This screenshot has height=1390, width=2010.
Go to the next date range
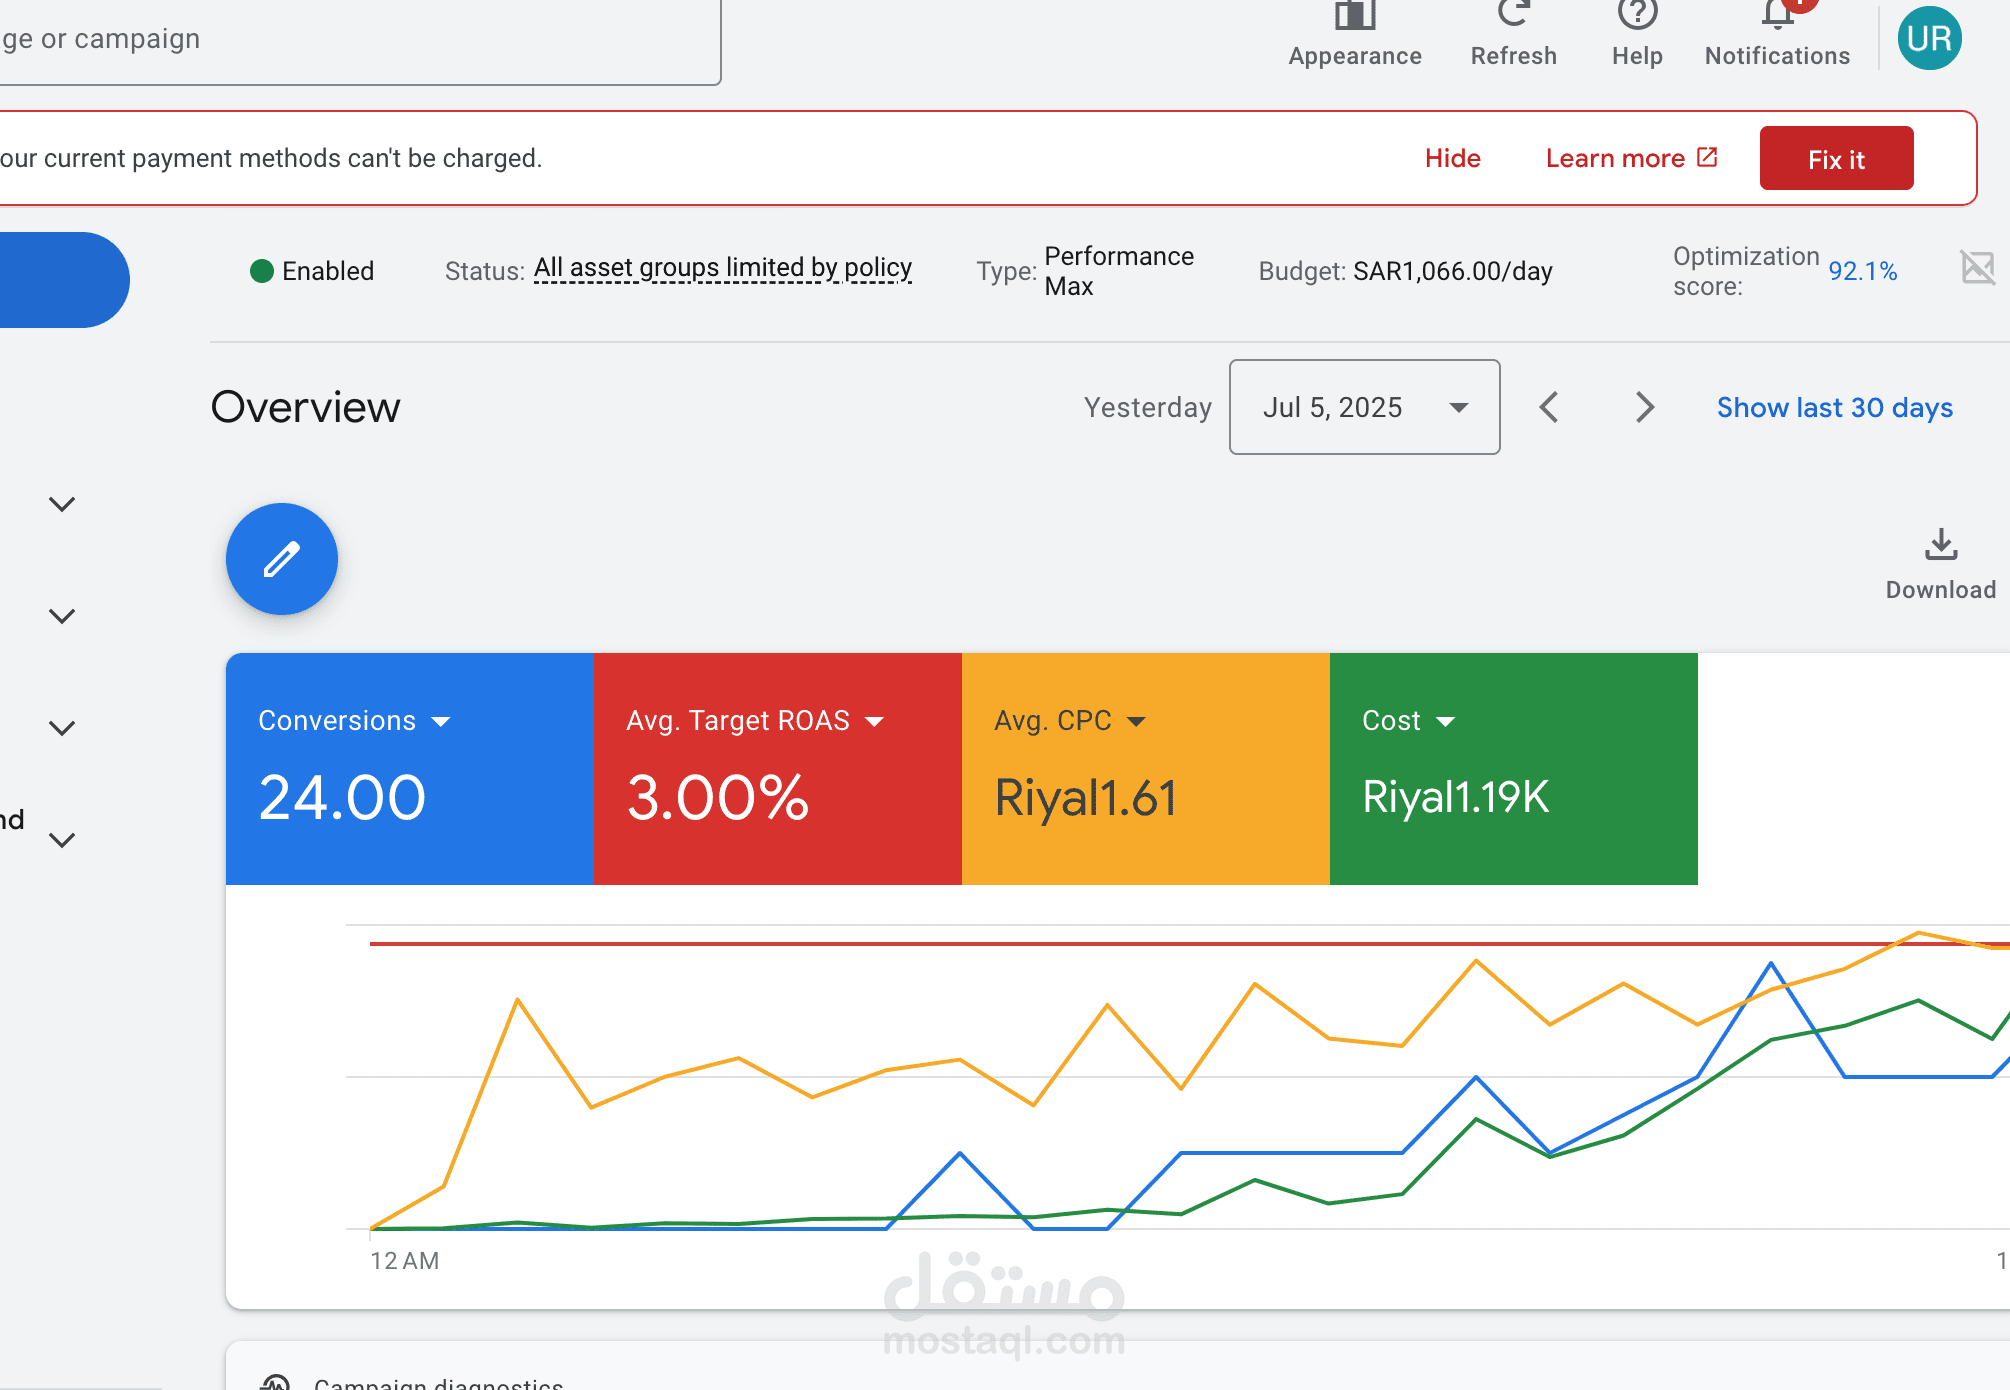click(1644, 407)
